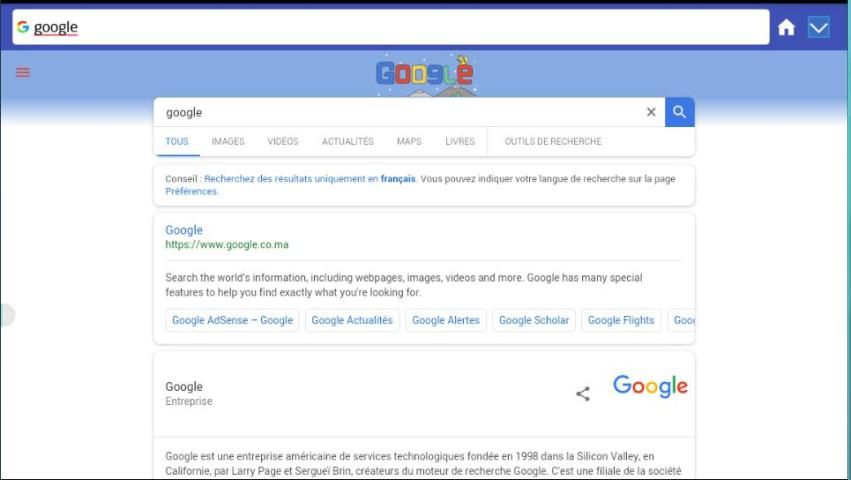Click the Google Scholar sitelink button
851x480 pixels.
[534, 320]
